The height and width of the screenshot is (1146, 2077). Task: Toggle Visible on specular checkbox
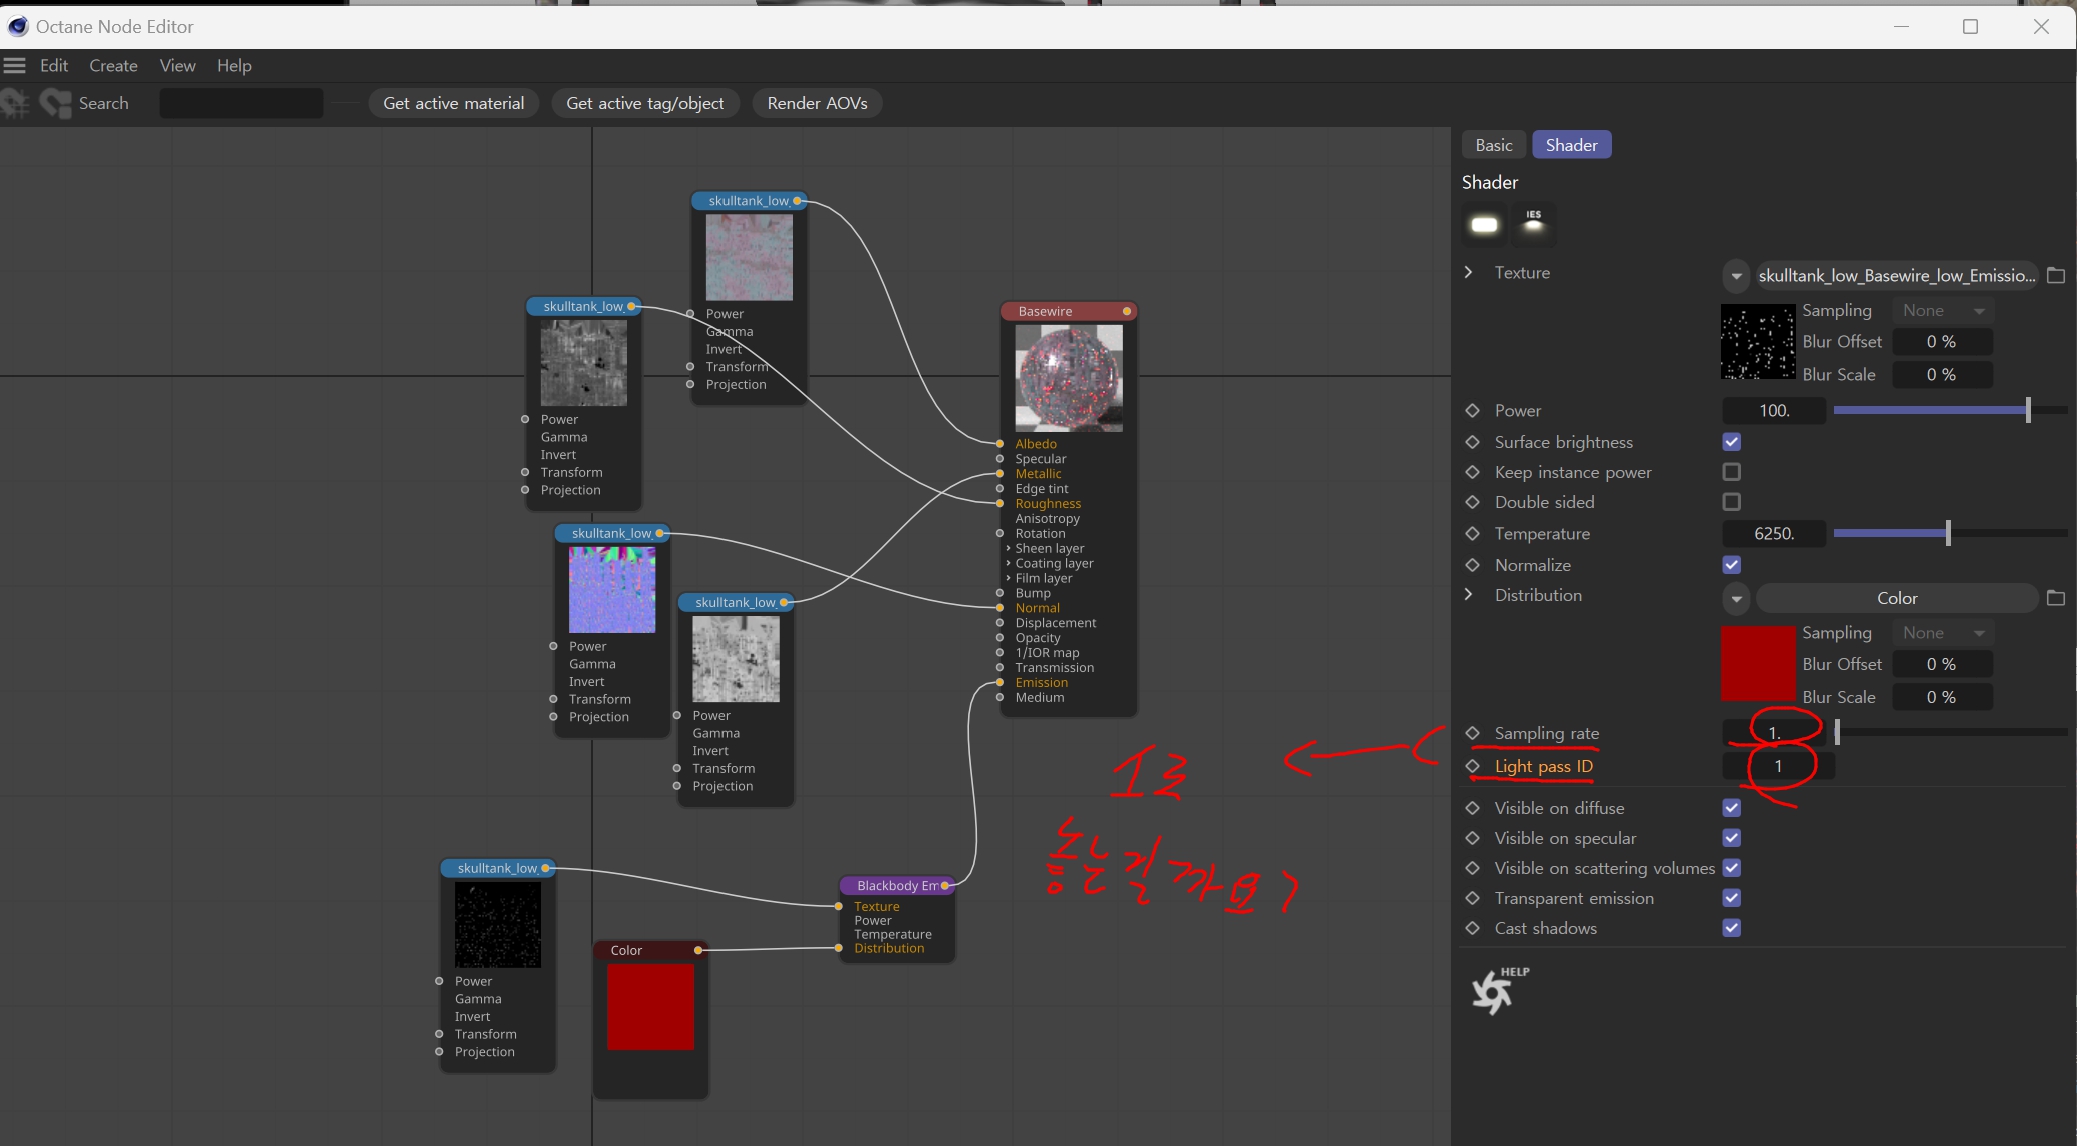pos(1732,838)
